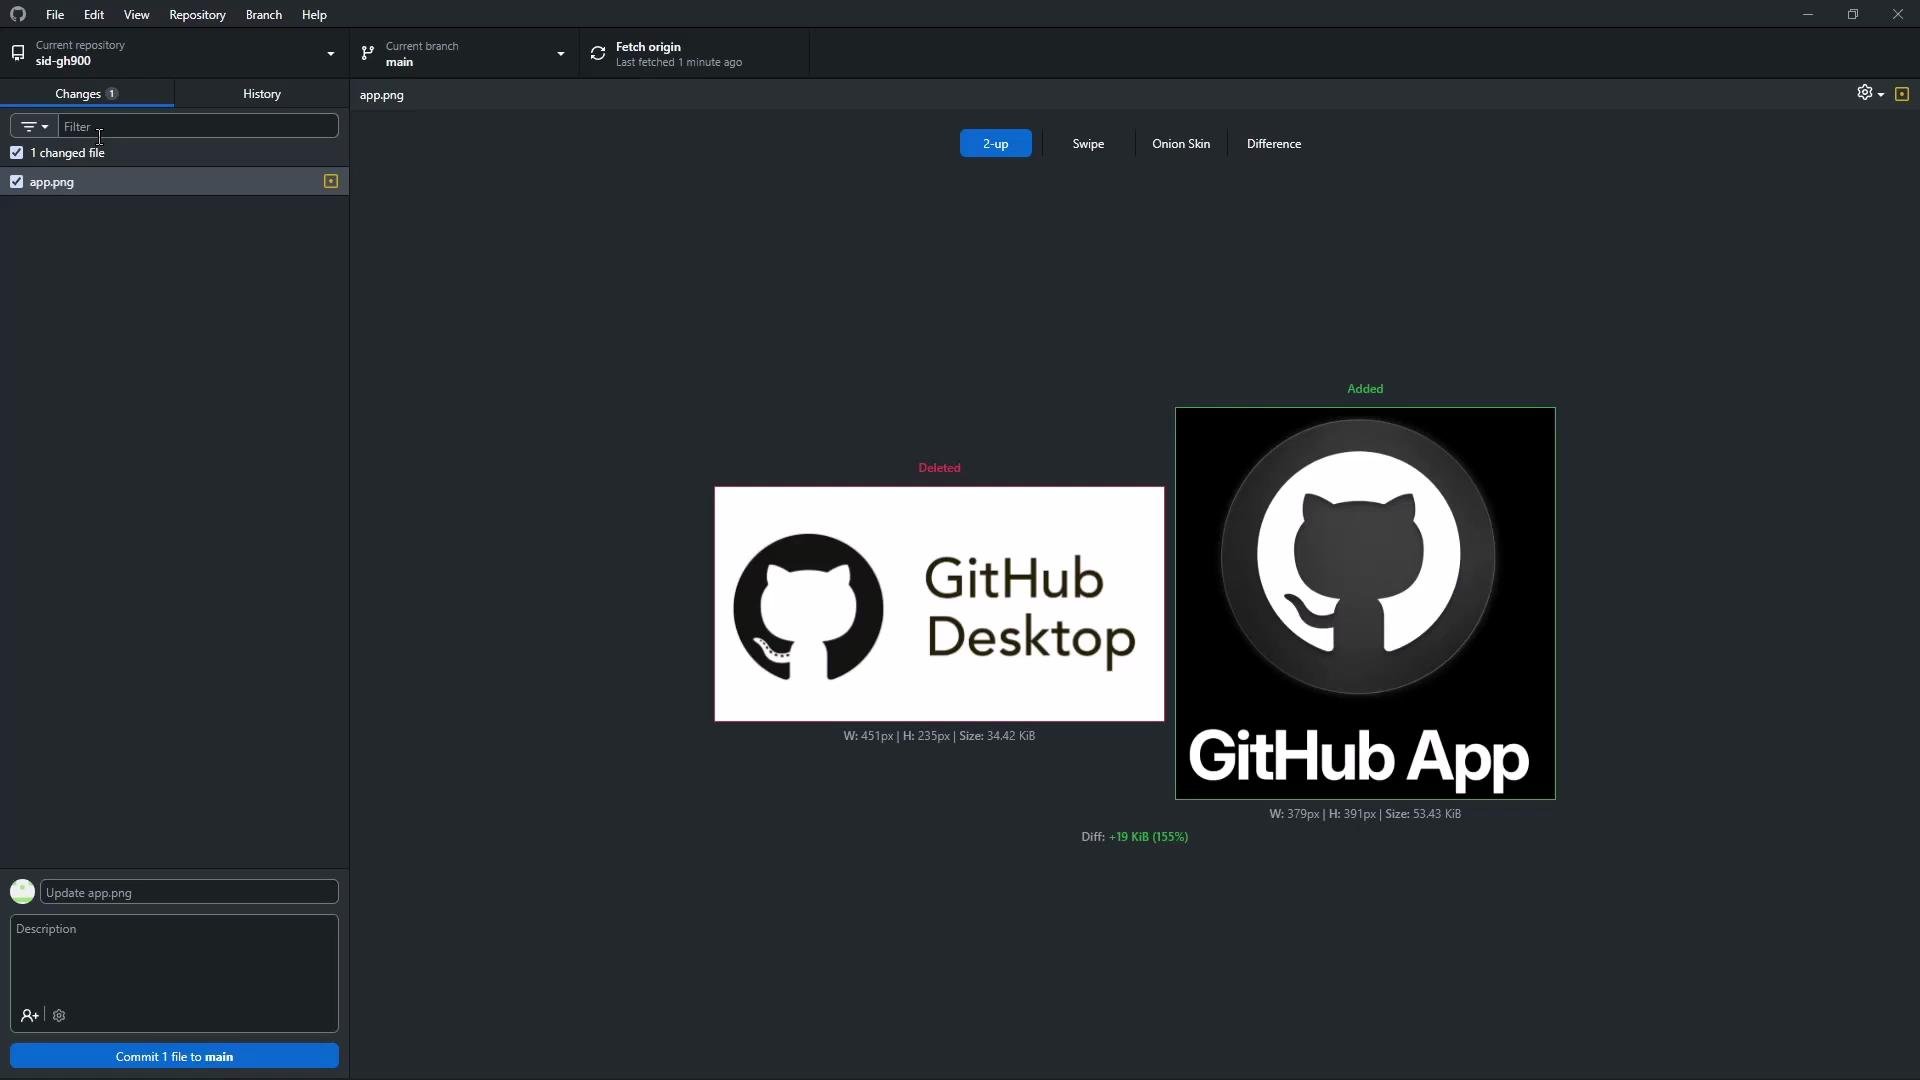
Task: Open the Branch menu
Action: [264, 14]
